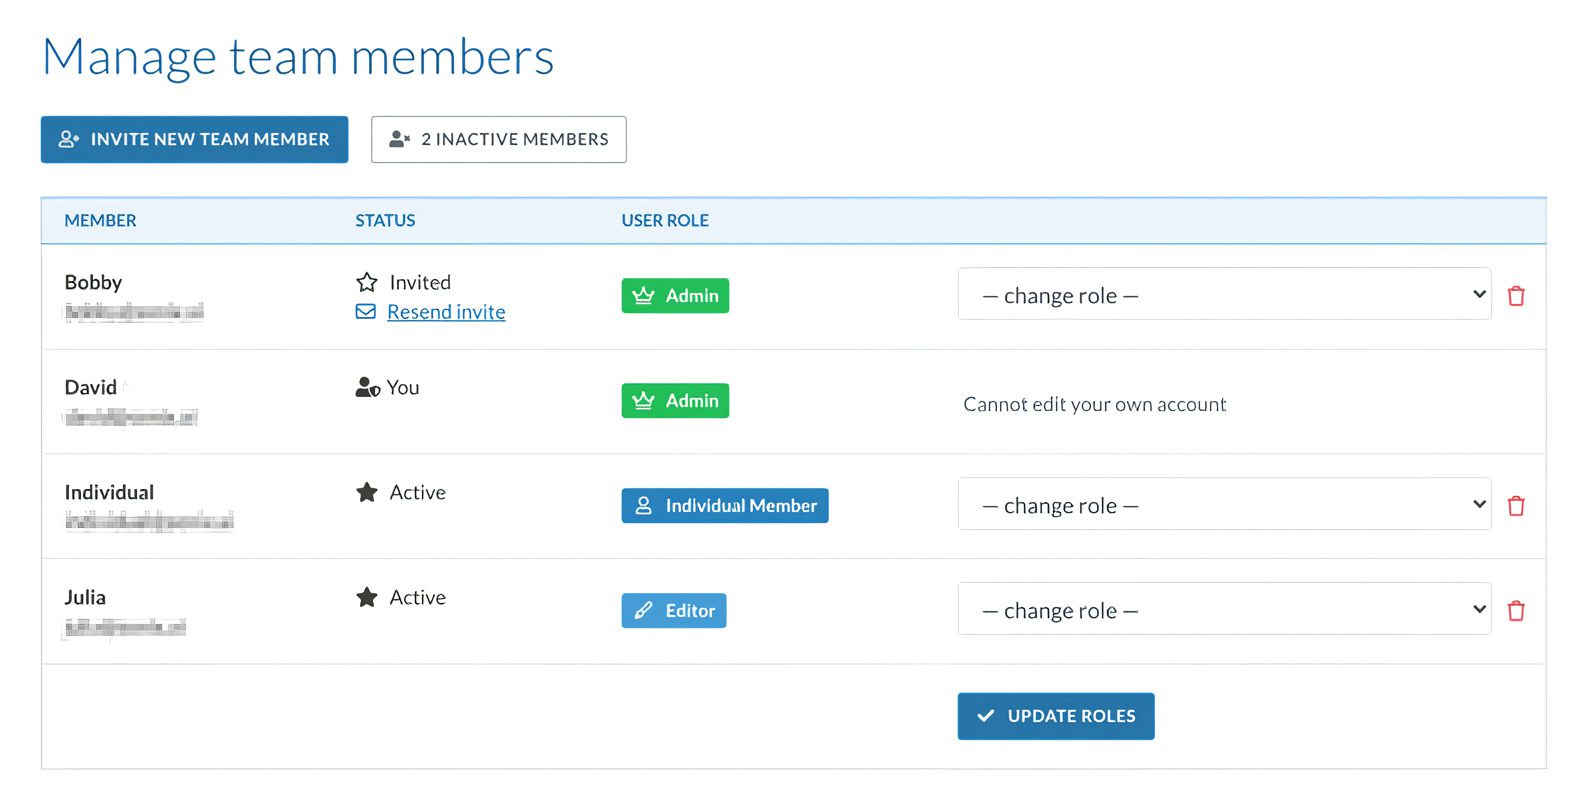Click the envelope icon beside Resend invite
The image size is (1580, 790).
pyautogui.click(x=366, y=312)
